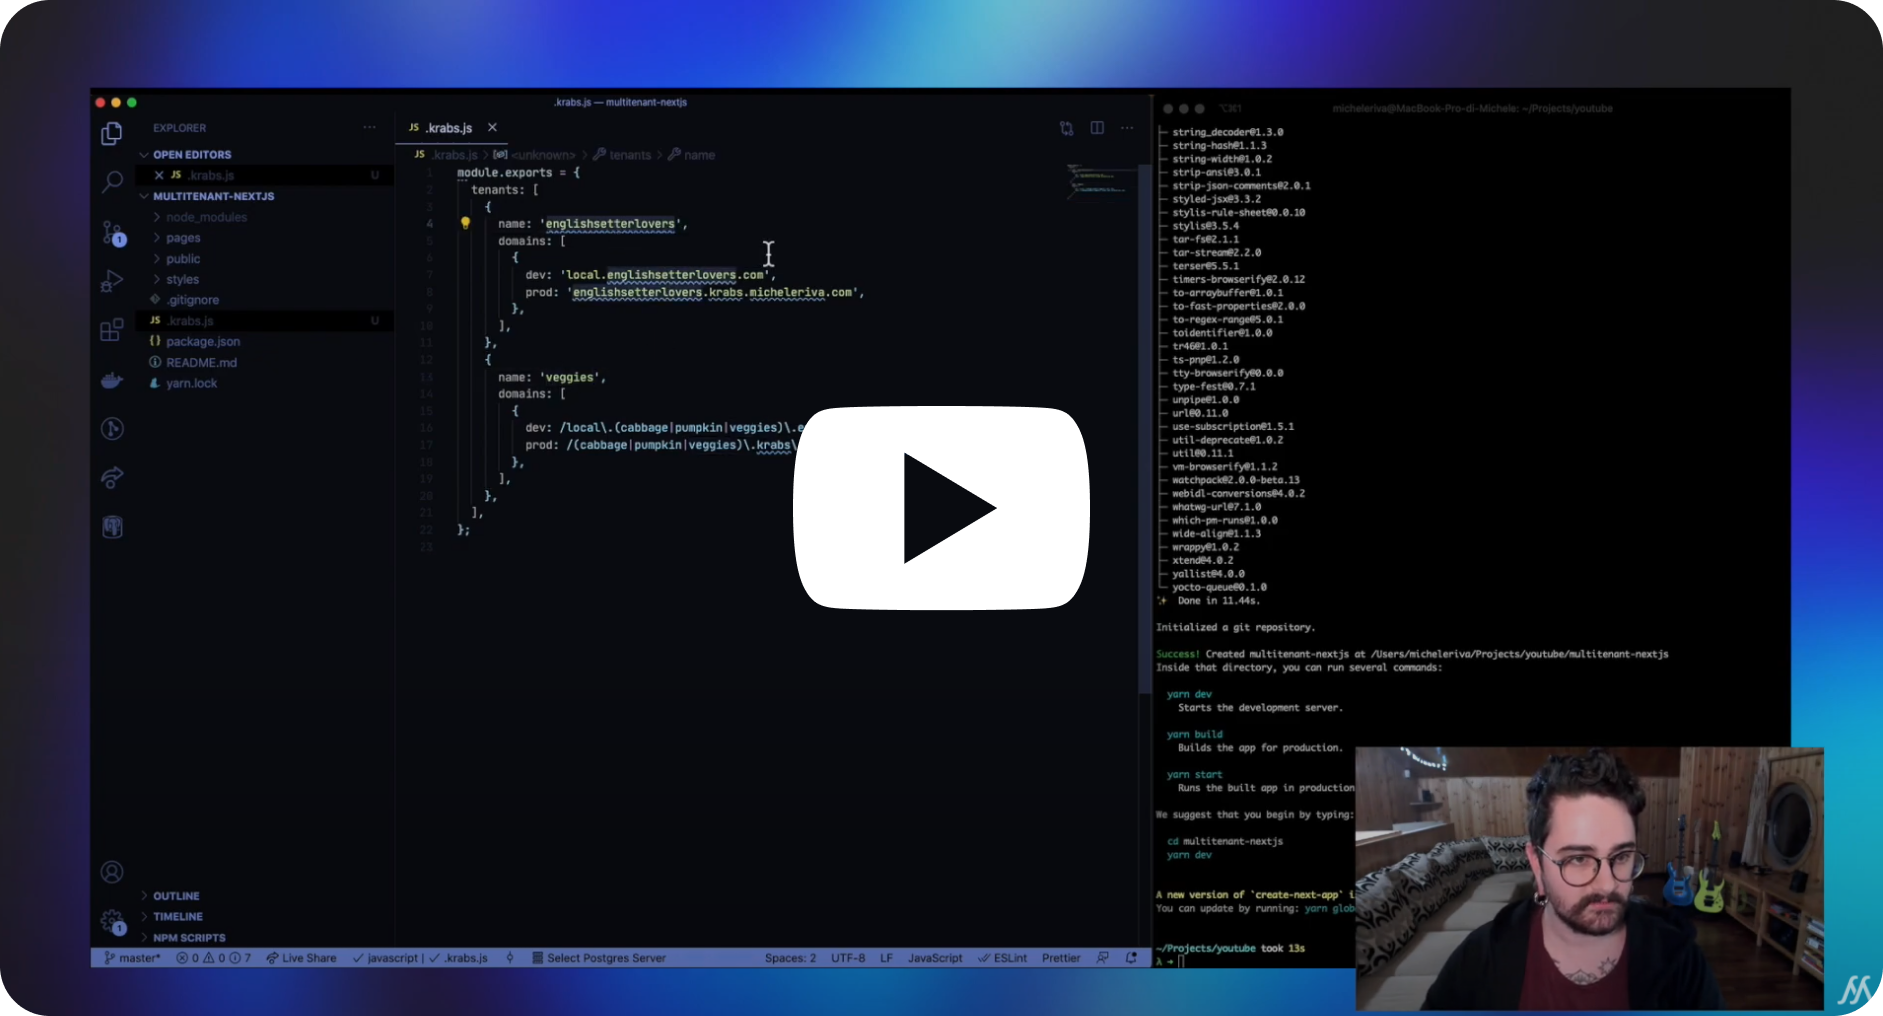This screenshot has width=1883, height=1016.
Task: Change the JavaScript language mode
Action: 935,958
